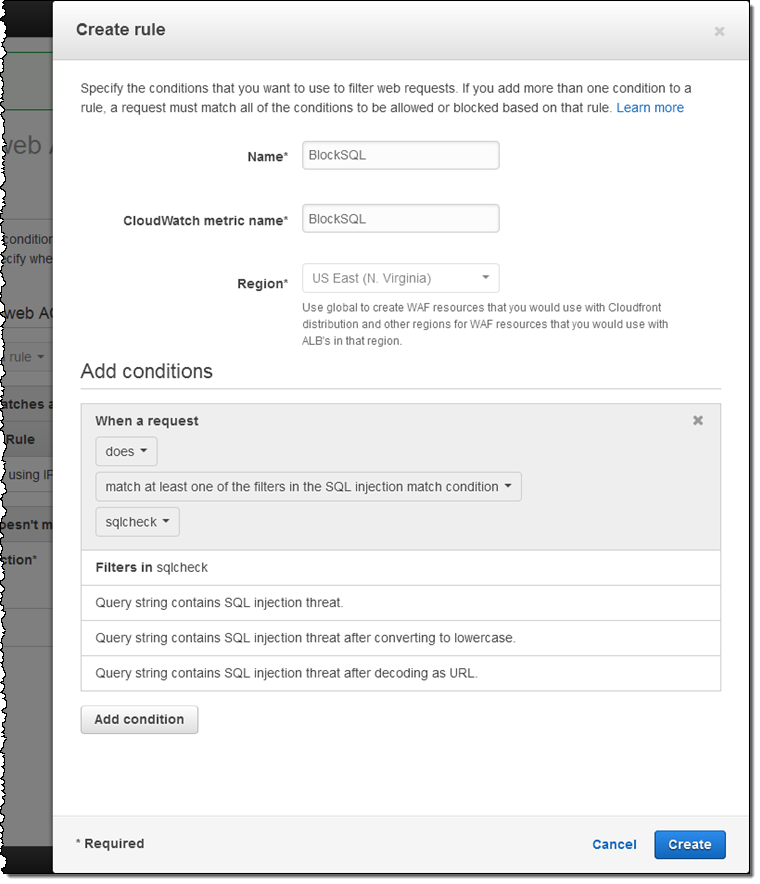Open the Learn more link
Image resolution: width=760 pixels, height=884 pixels.
650,108
